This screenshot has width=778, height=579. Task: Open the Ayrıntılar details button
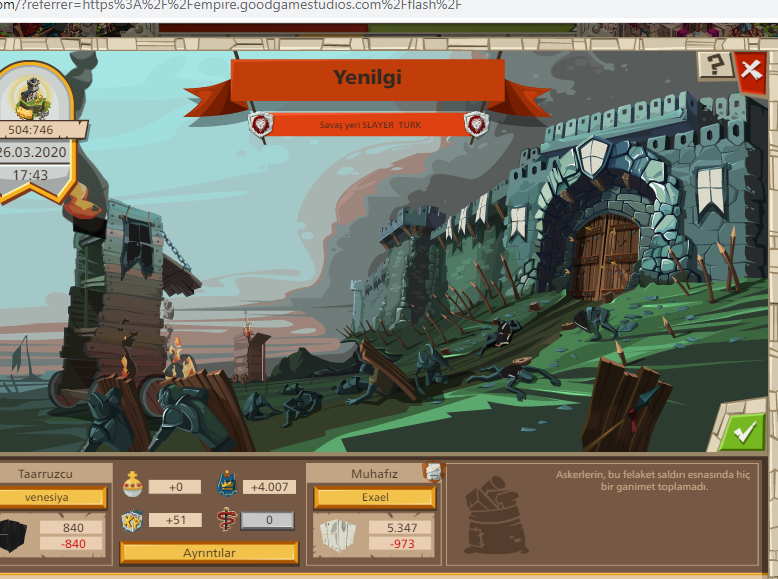coord(209,553)
